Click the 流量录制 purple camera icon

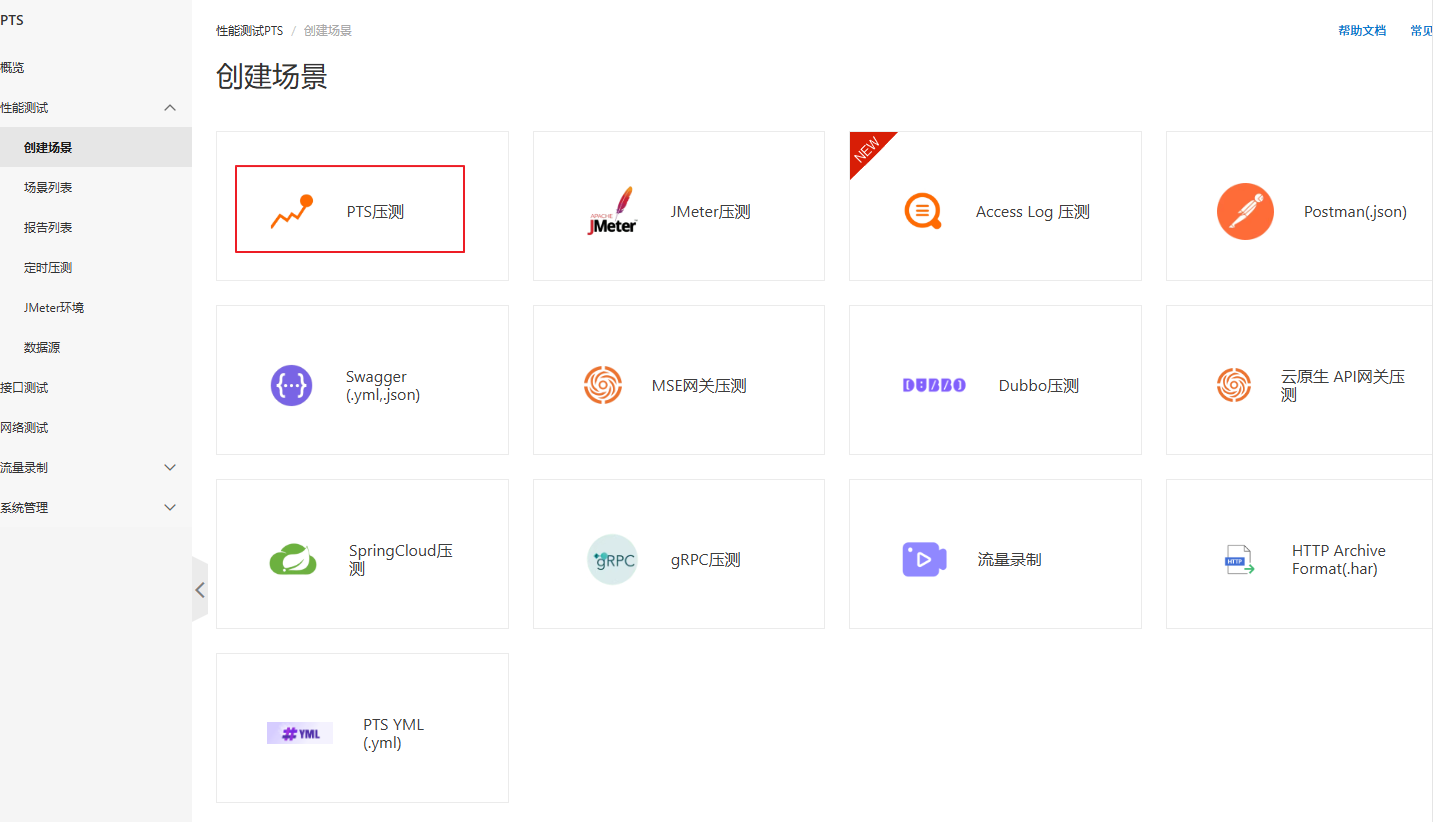[924, 559]
